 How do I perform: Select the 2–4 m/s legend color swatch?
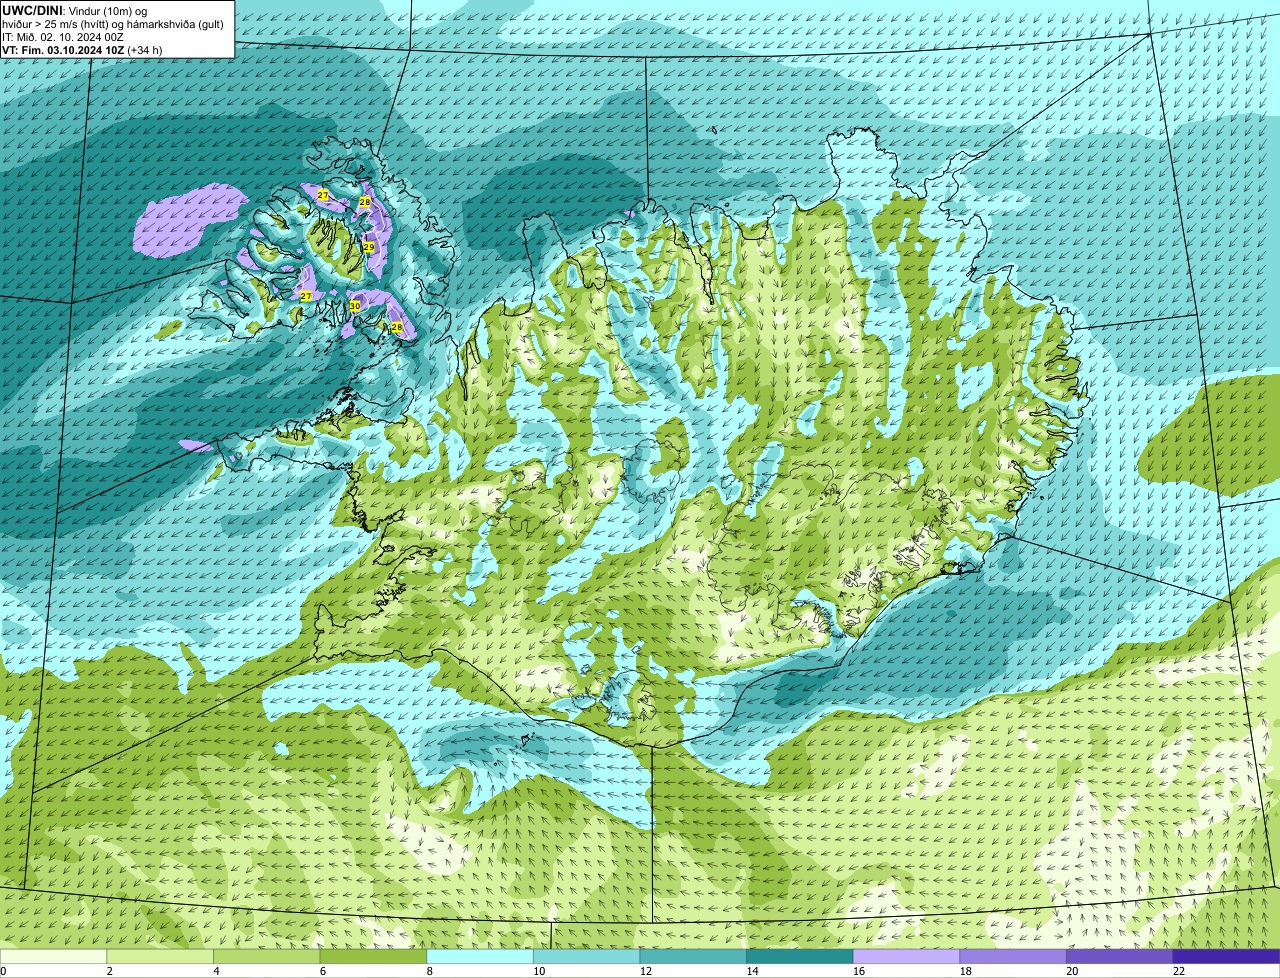coord(160,957)
